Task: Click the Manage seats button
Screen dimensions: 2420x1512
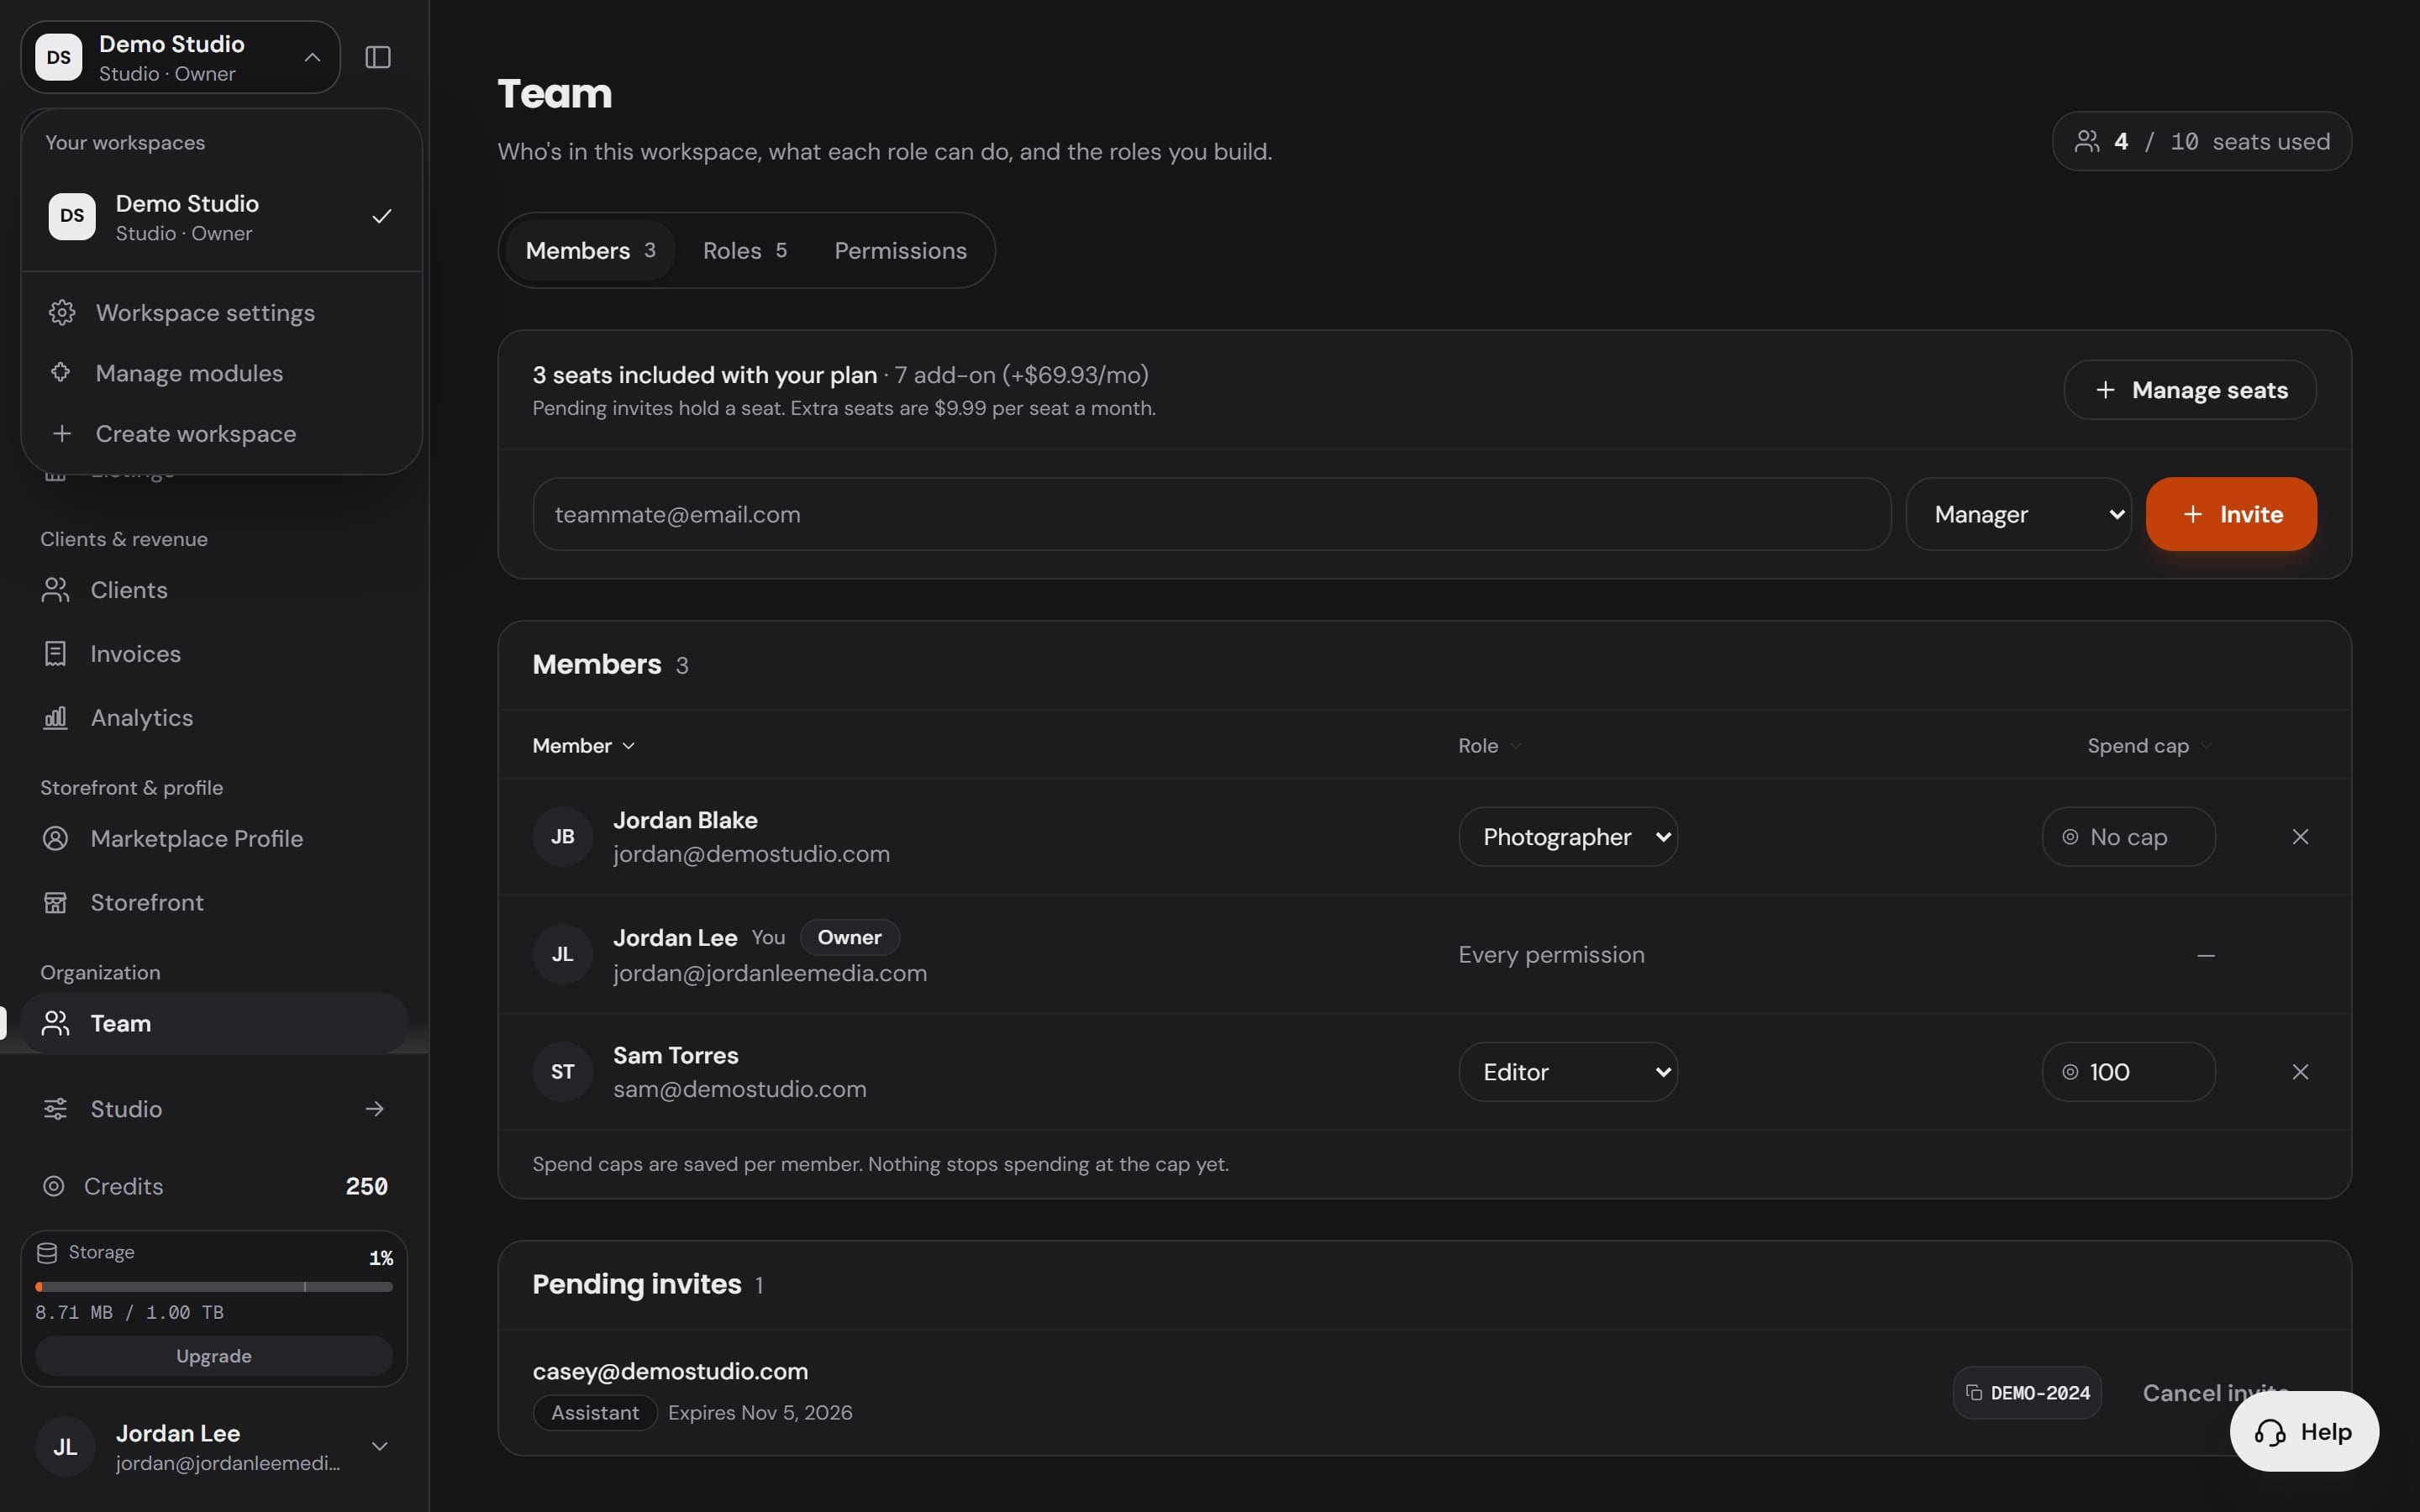Action: [x=2190, y=390]
